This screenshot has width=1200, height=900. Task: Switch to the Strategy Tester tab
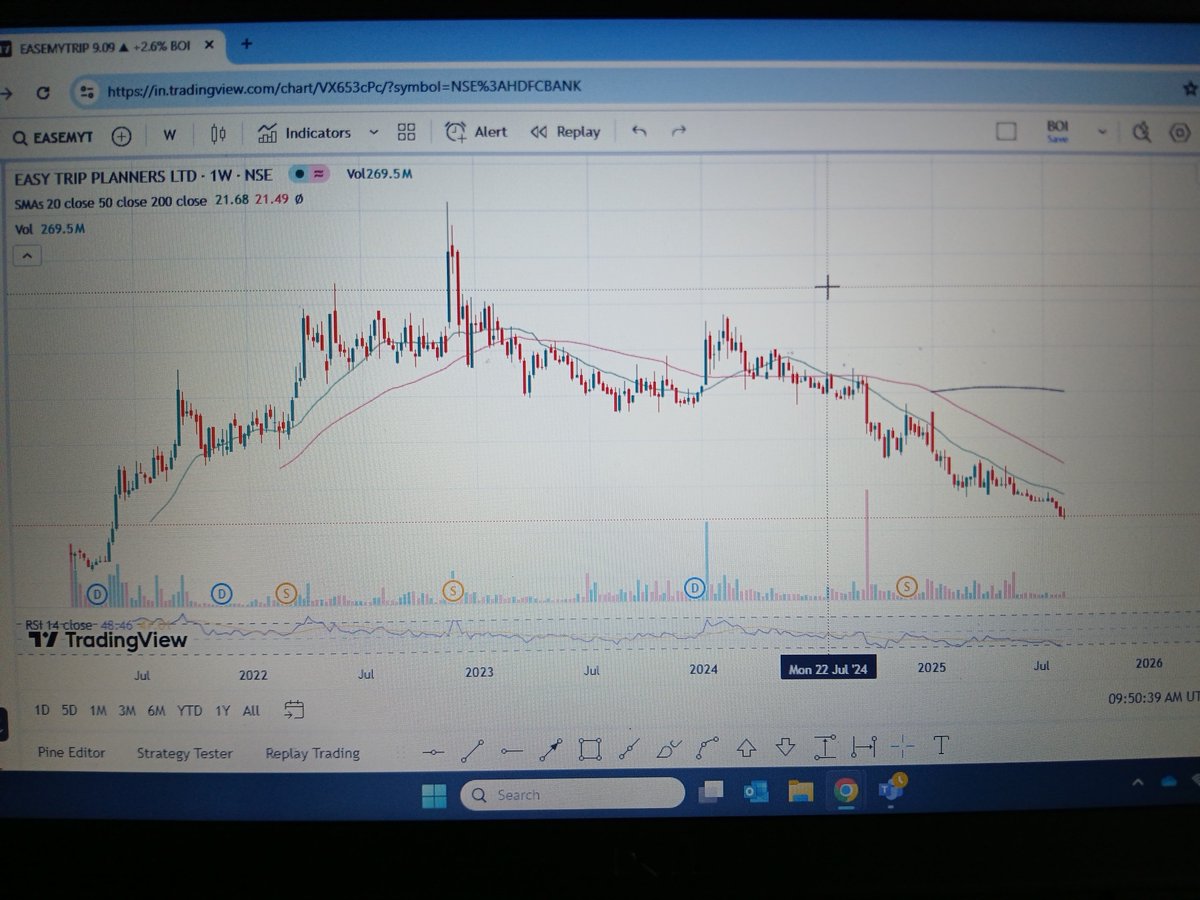point(184,753)
